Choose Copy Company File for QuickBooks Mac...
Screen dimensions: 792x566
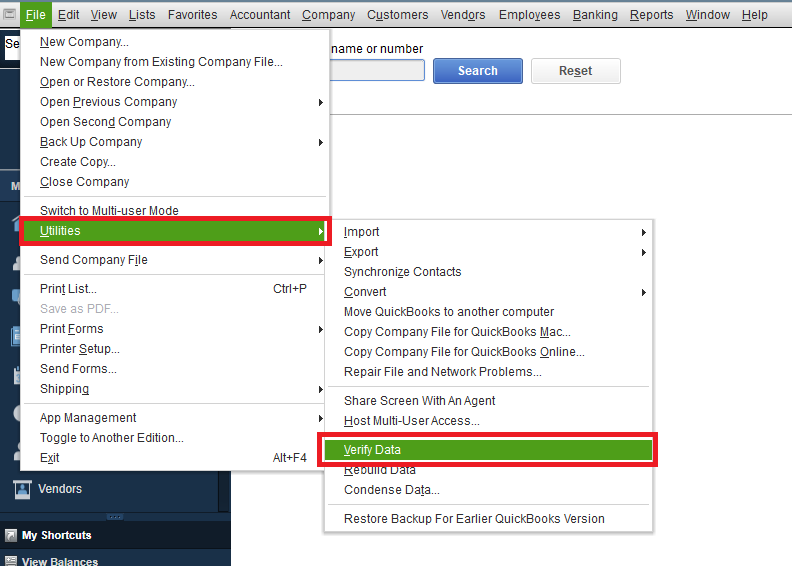tap(488, 332)
